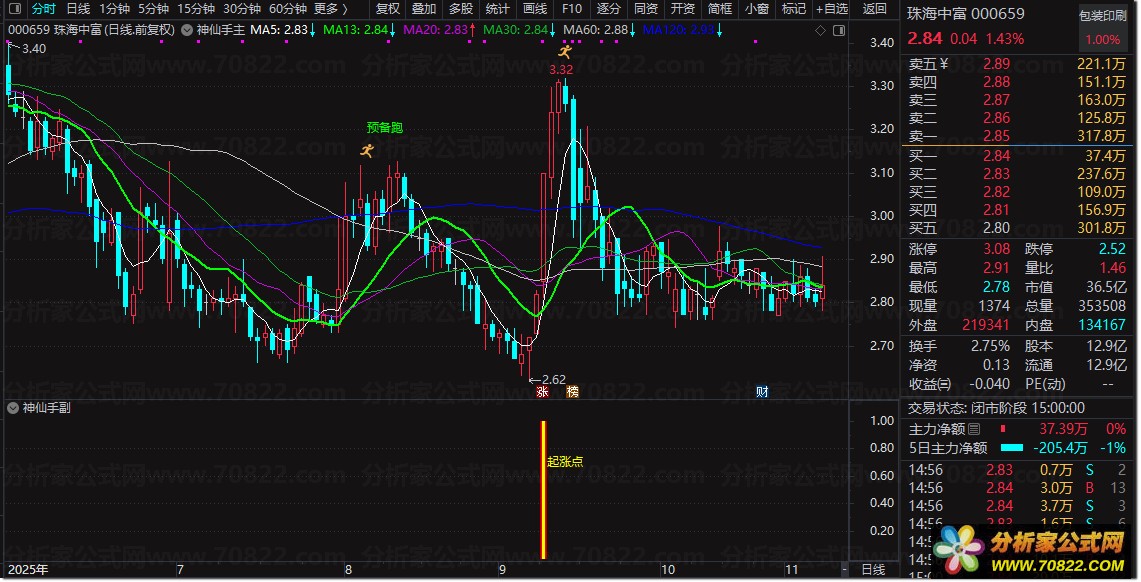The width and height of the screenshot is (1141, 582).
Task: Toggle the sidebar panel icon beside 分时
Action: (15, 9)
